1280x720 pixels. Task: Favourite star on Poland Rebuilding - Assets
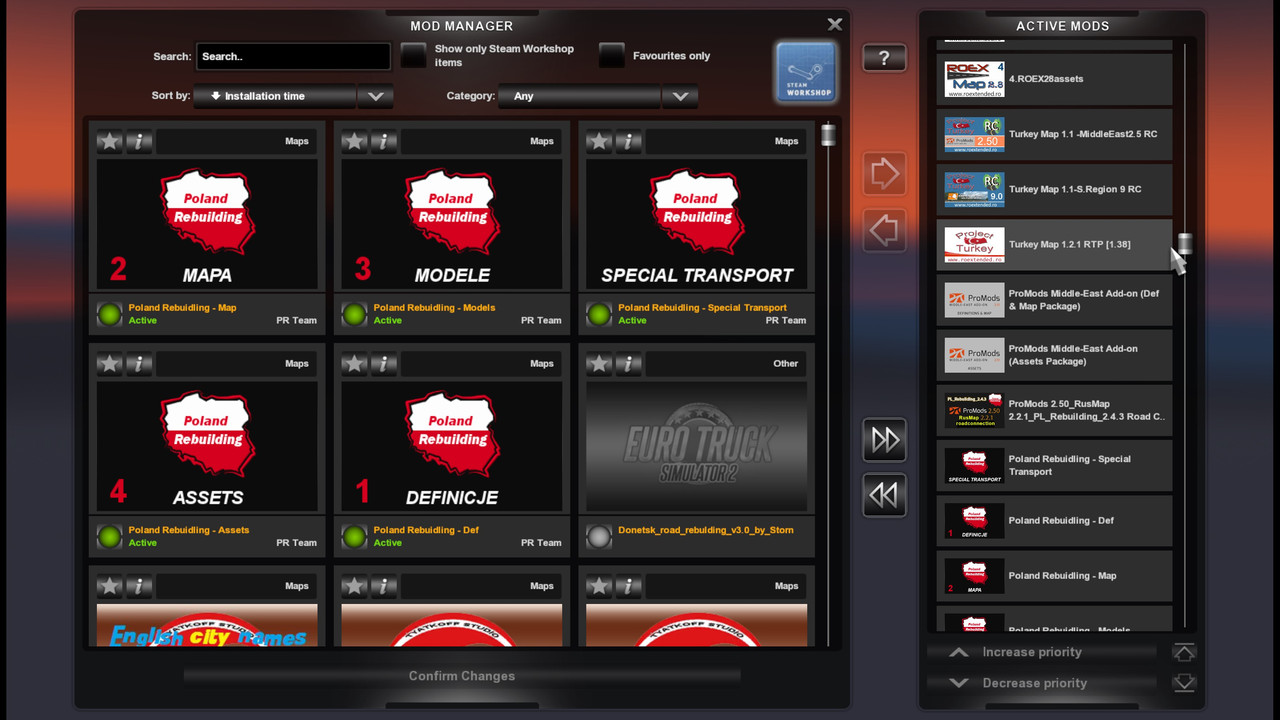point(109,364)
